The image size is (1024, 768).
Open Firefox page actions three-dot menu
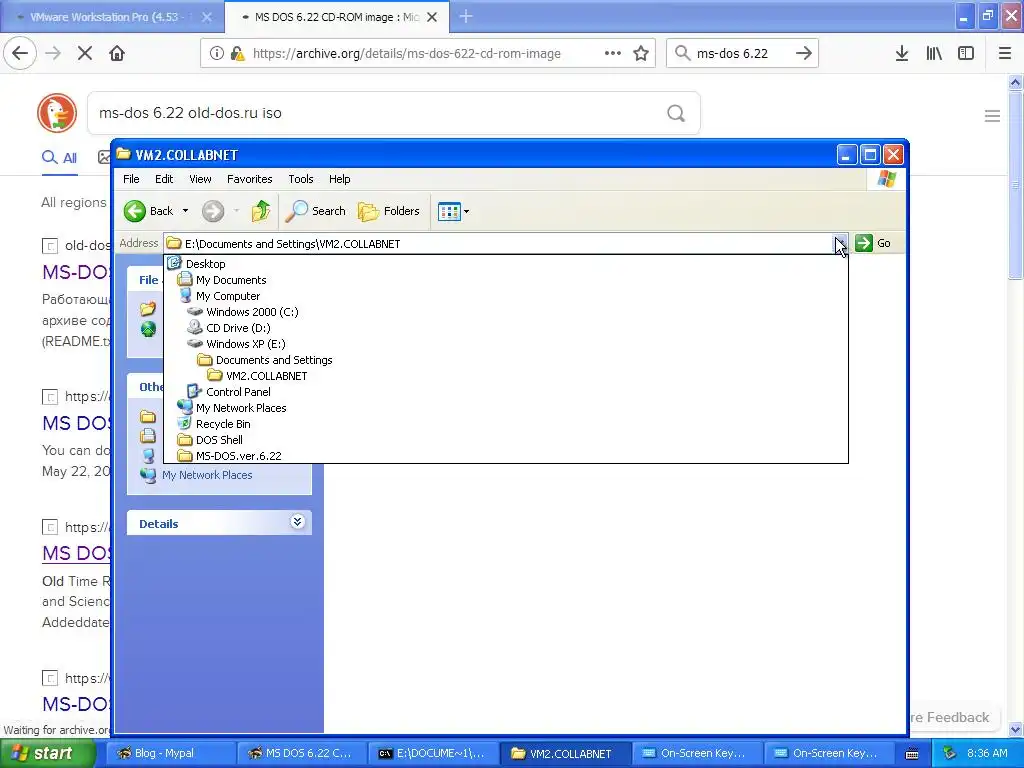point(613,53)
